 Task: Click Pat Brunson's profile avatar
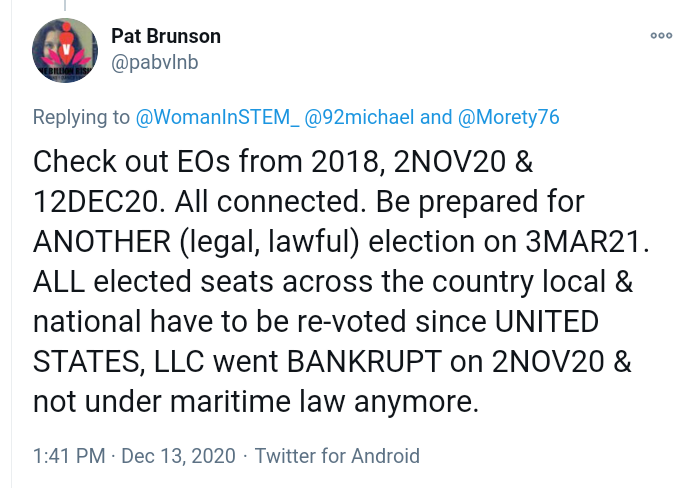(x=65, y=51)
